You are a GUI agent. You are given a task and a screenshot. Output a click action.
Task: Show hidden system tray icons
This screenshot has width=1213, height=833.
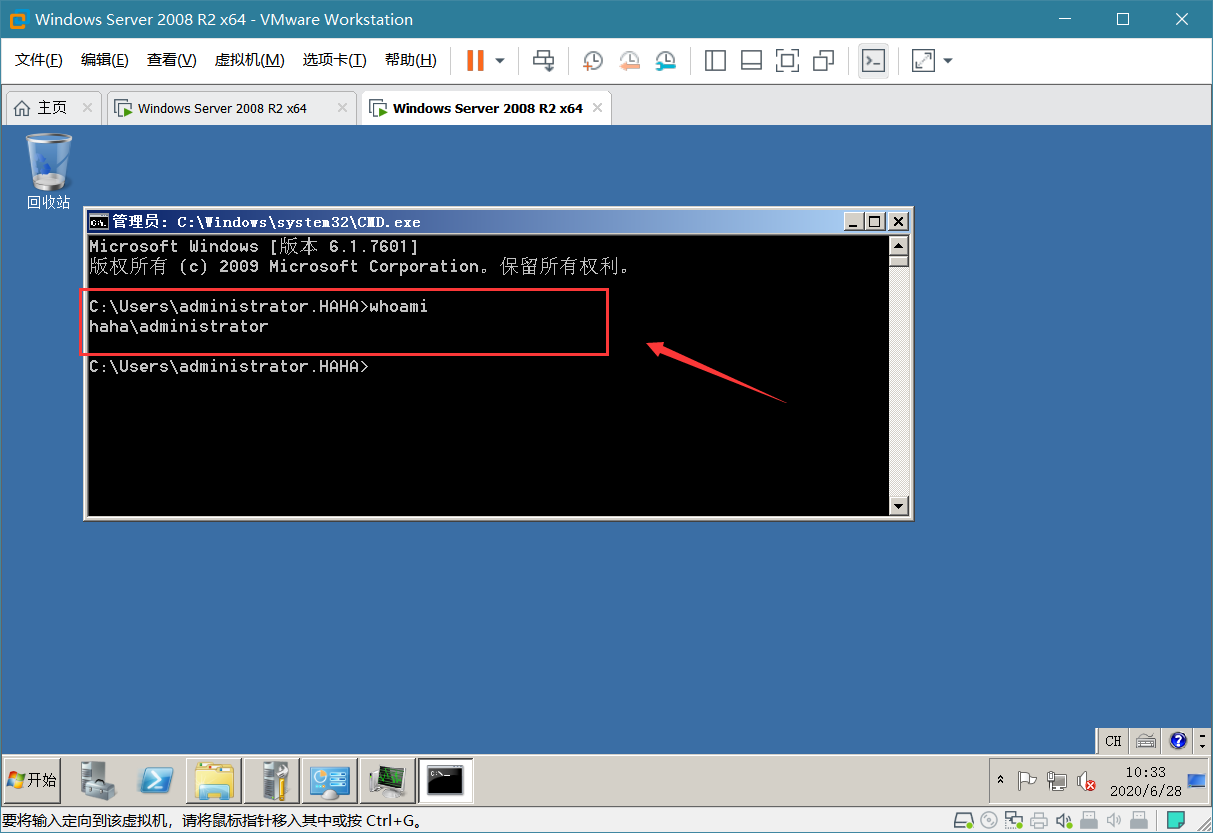(x=1001, y=781)
